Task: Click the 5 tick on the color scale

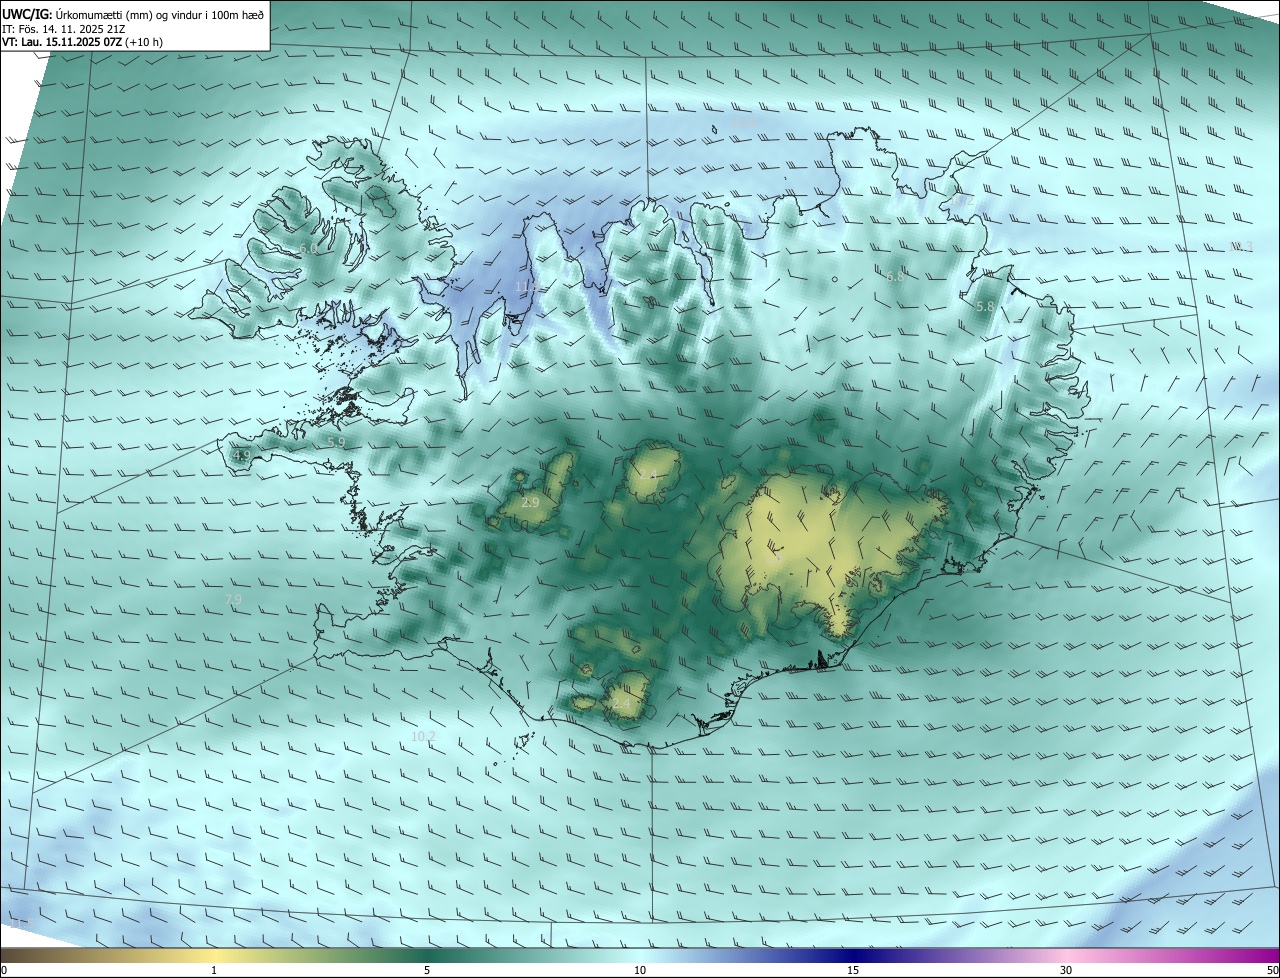Action: [427, 970]
